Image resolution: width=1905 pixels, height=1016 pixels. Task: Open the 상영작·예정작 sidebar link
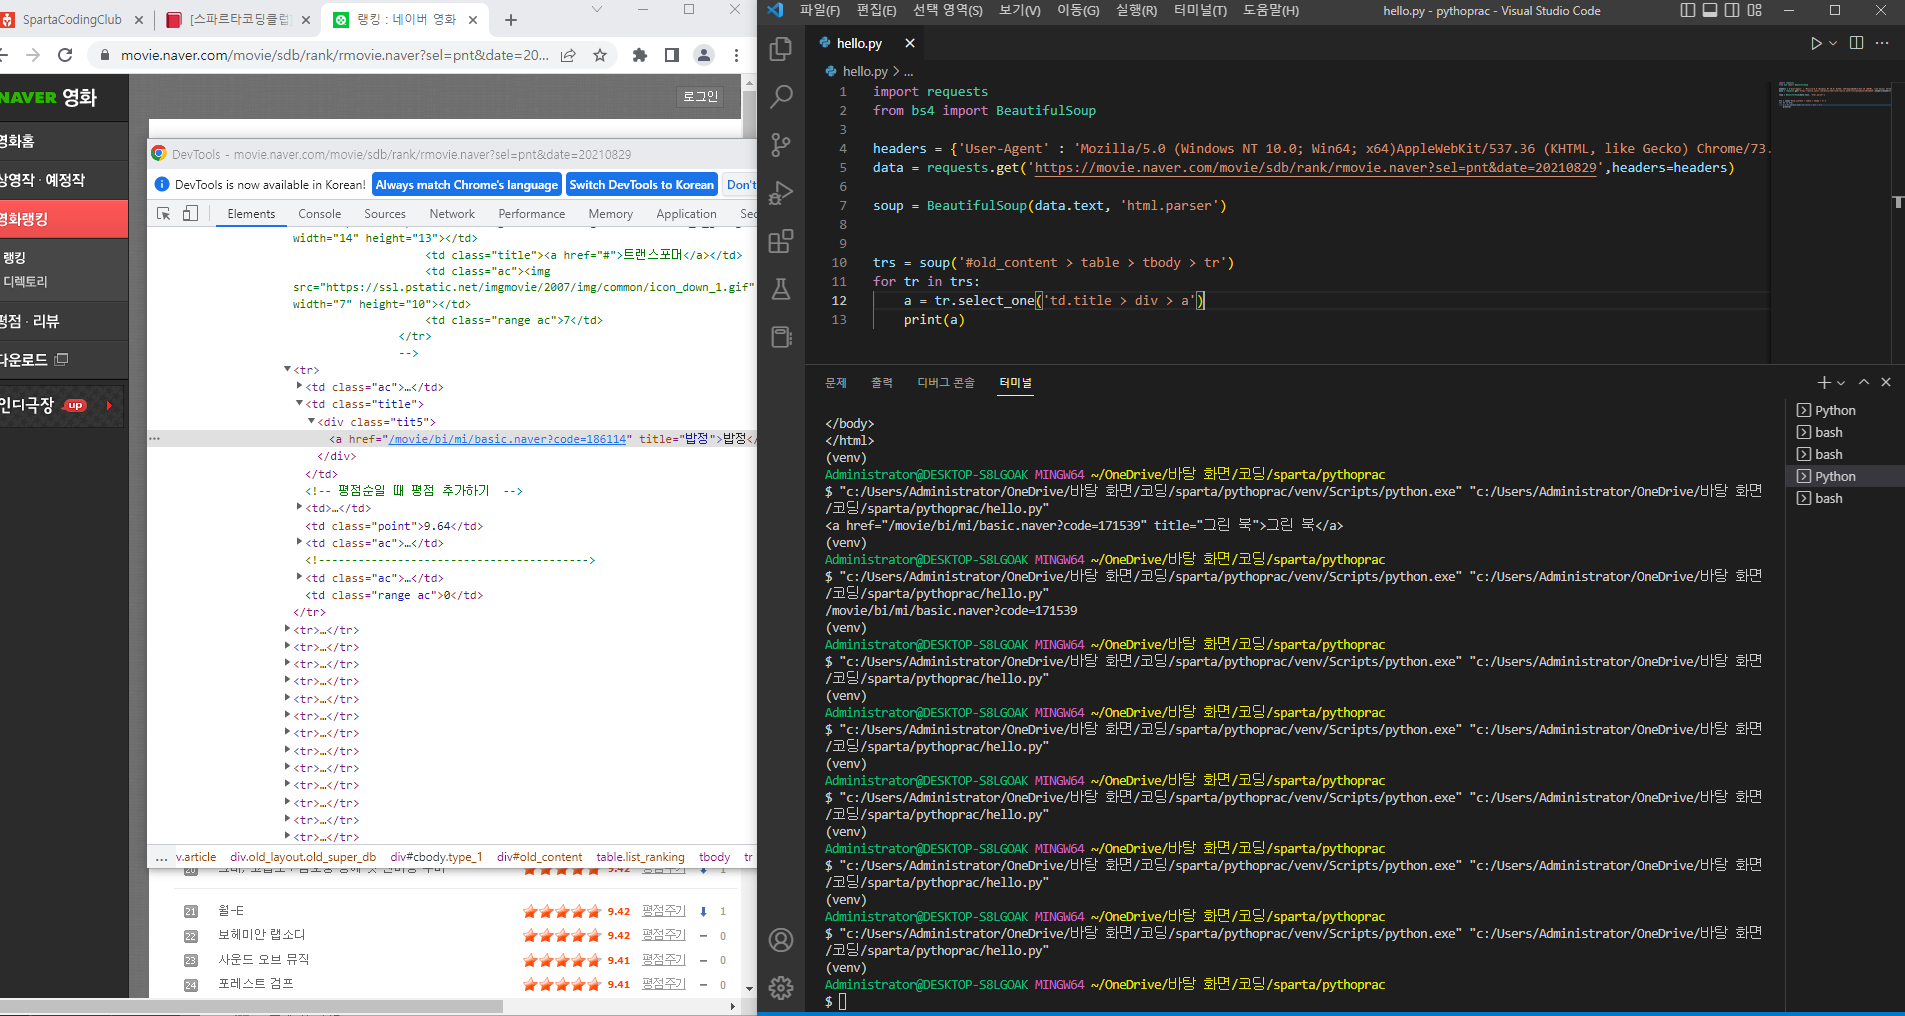click(x=42, y=180)
